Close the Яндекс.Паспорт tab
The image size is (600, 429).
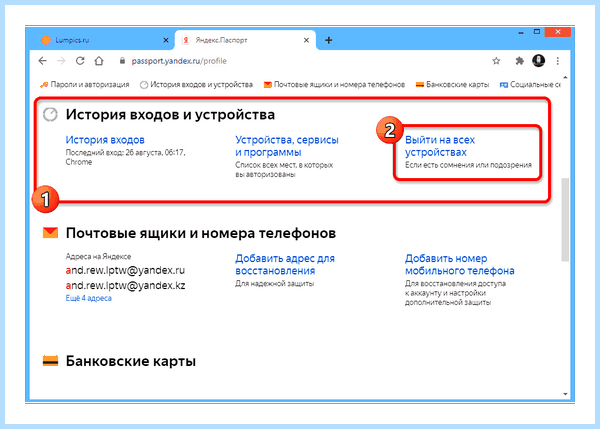pyautogui.click(x=307, y=40)
